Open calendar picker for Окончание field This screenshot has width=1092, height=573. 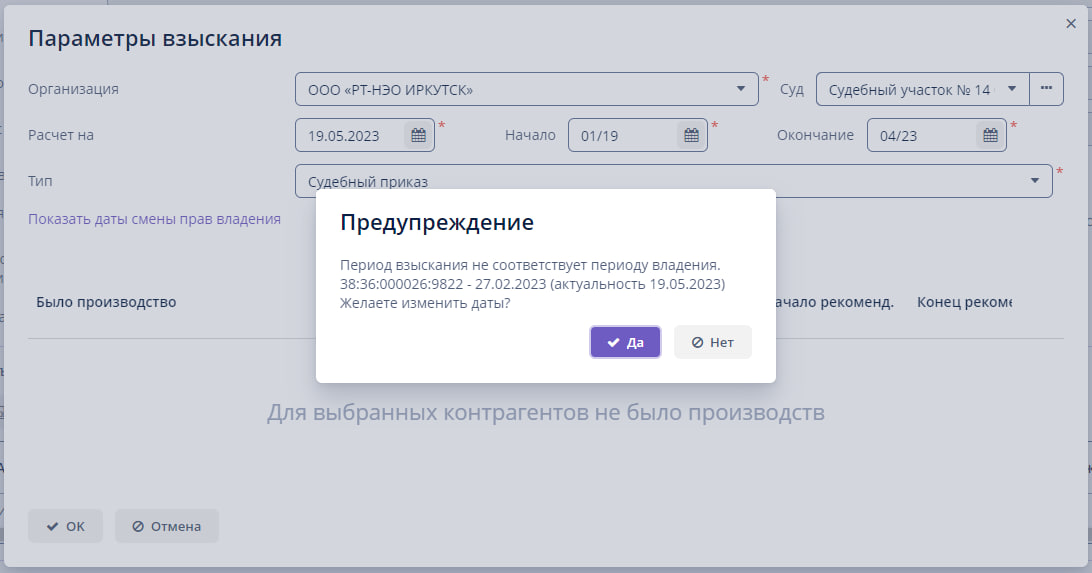(990, 136)
